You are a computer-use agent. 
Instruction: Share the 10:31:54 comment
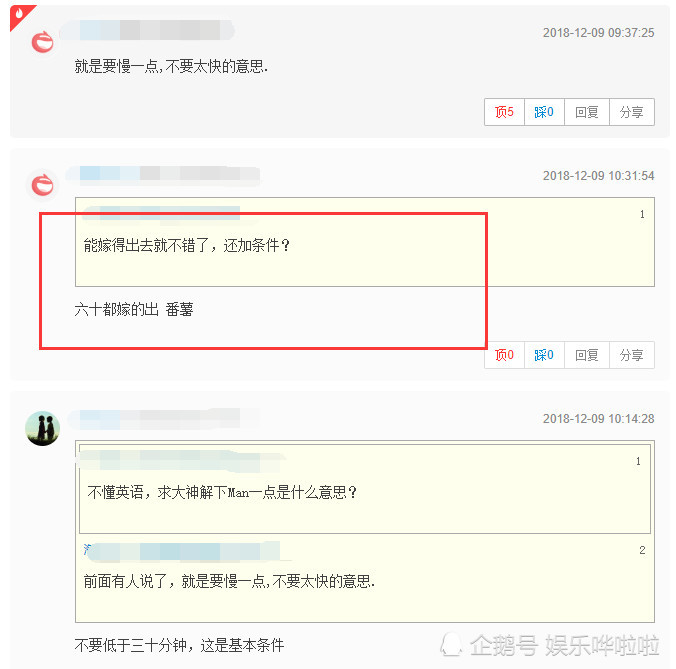[632, 355]
